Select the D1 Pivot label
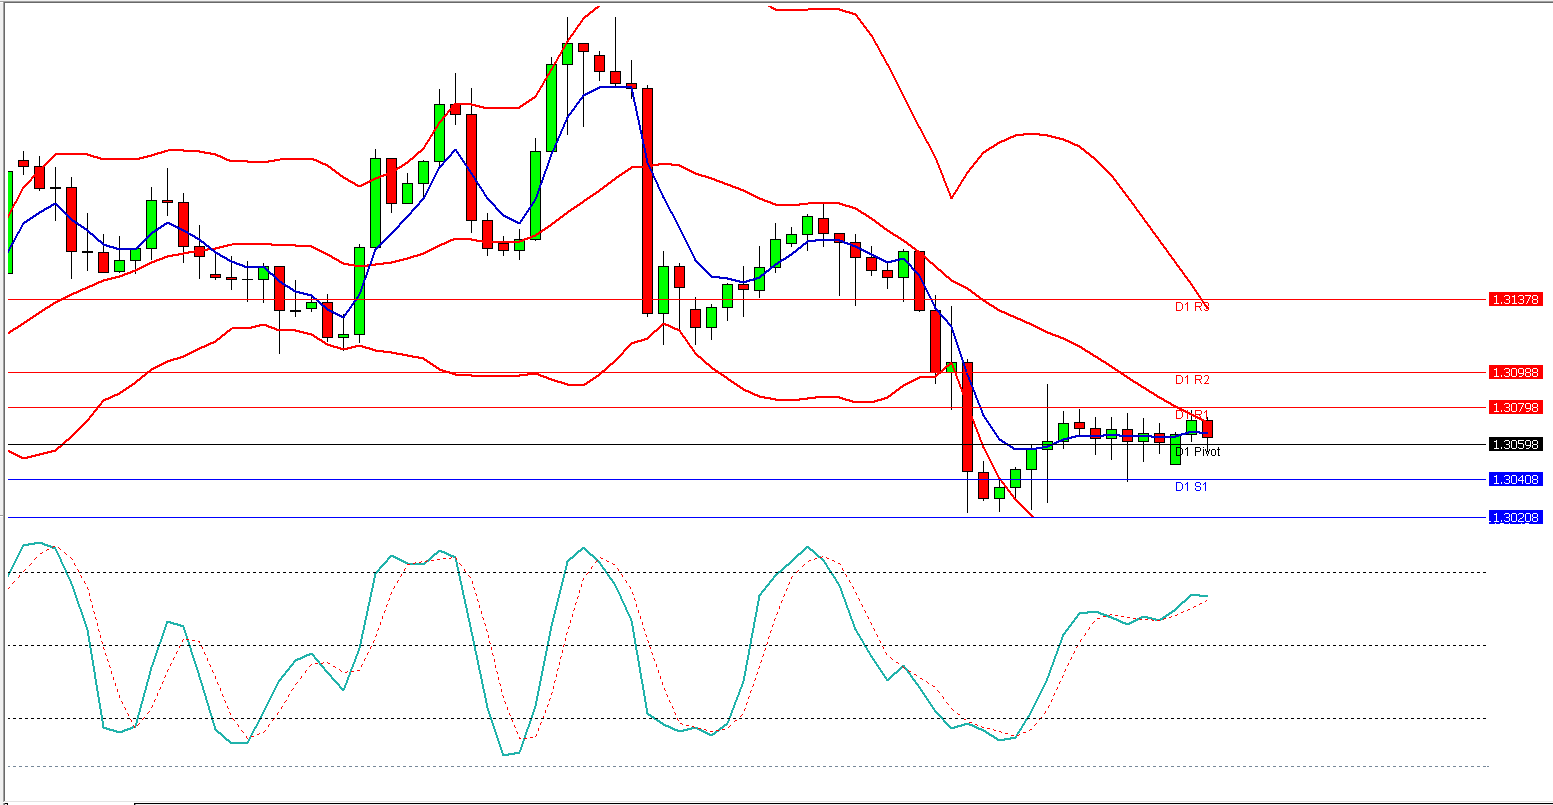Image resolution: width=1553 pixels, height=805 pixels. 1197,452
